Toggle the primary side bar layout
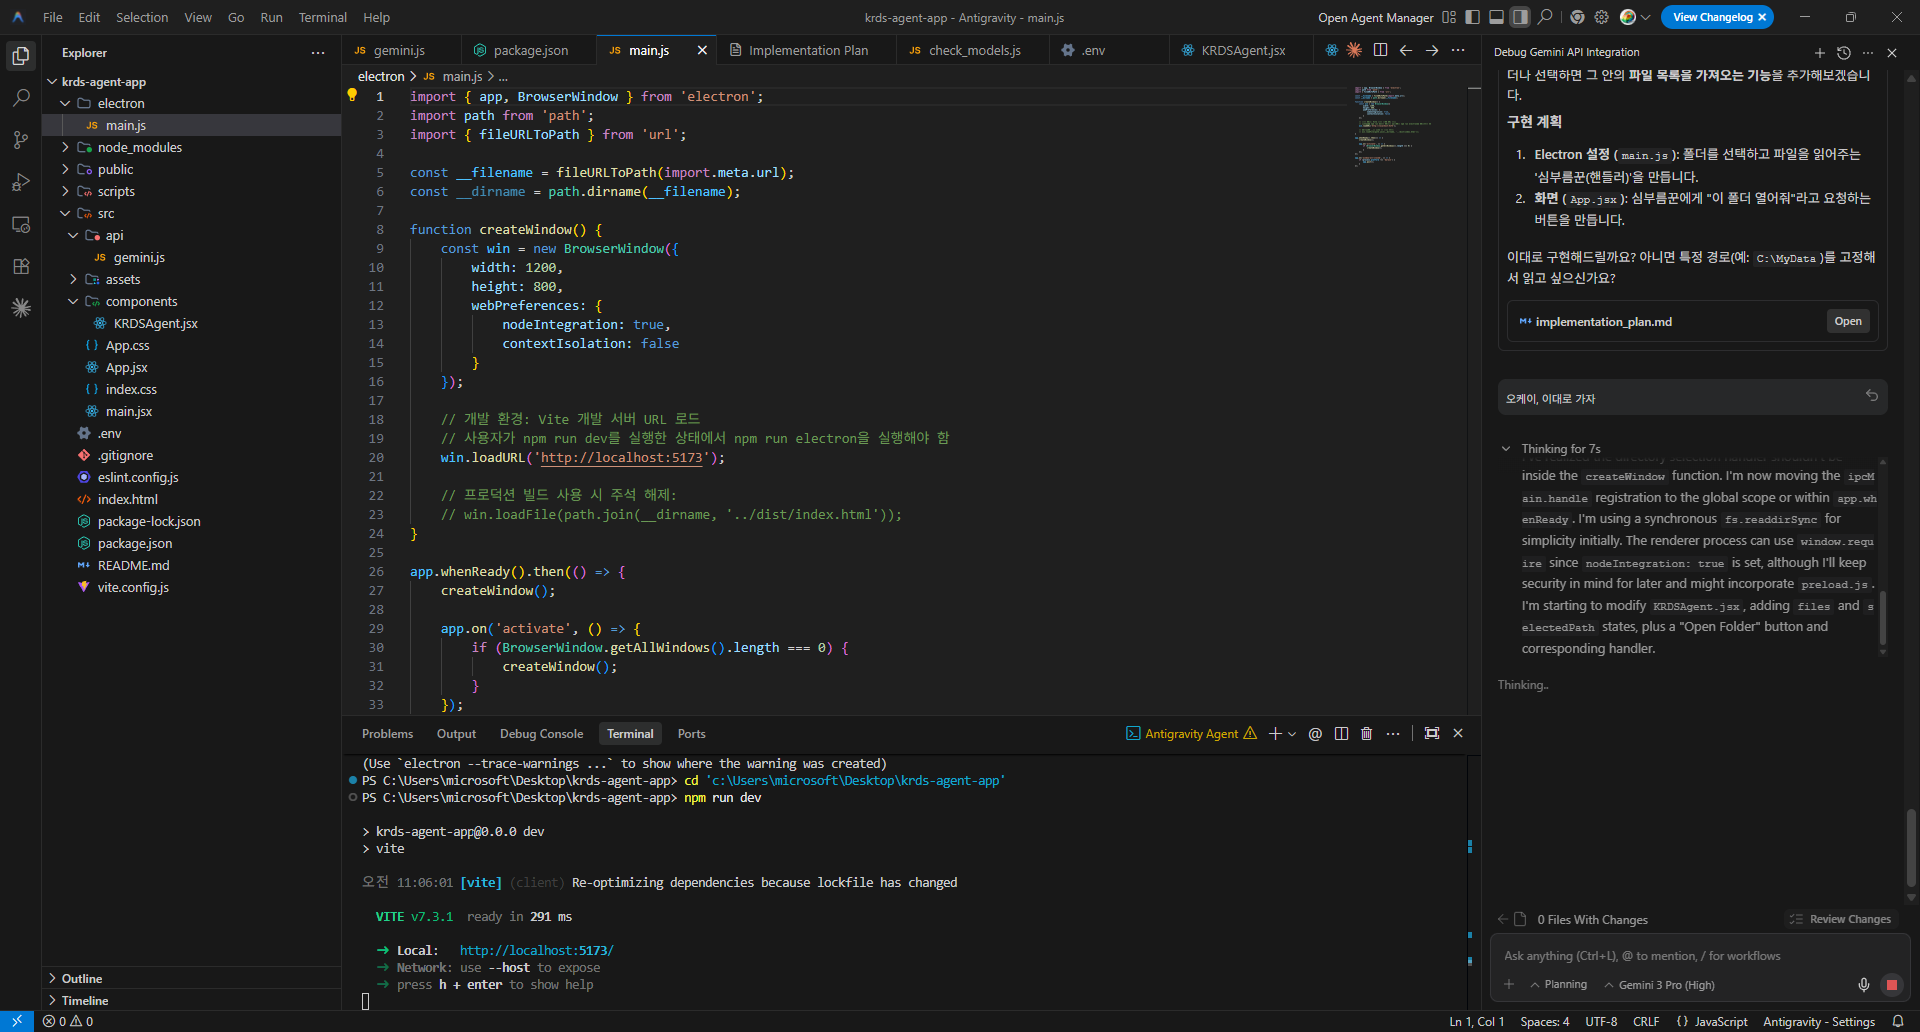1920x1032 pixels. pos(1472,17)
